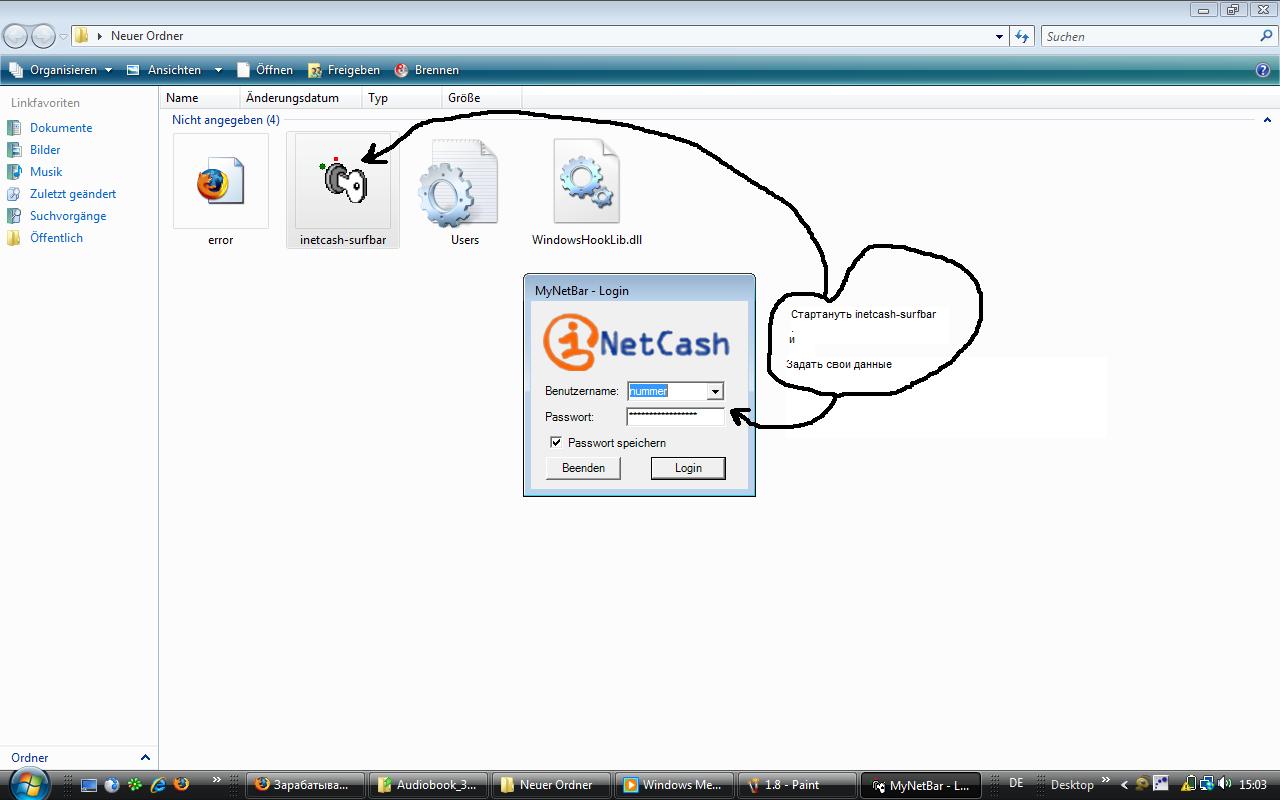This screenshot has height=800, width=1280.
Task: Open the address bar history dropdown
Action: tap(999, 36)
